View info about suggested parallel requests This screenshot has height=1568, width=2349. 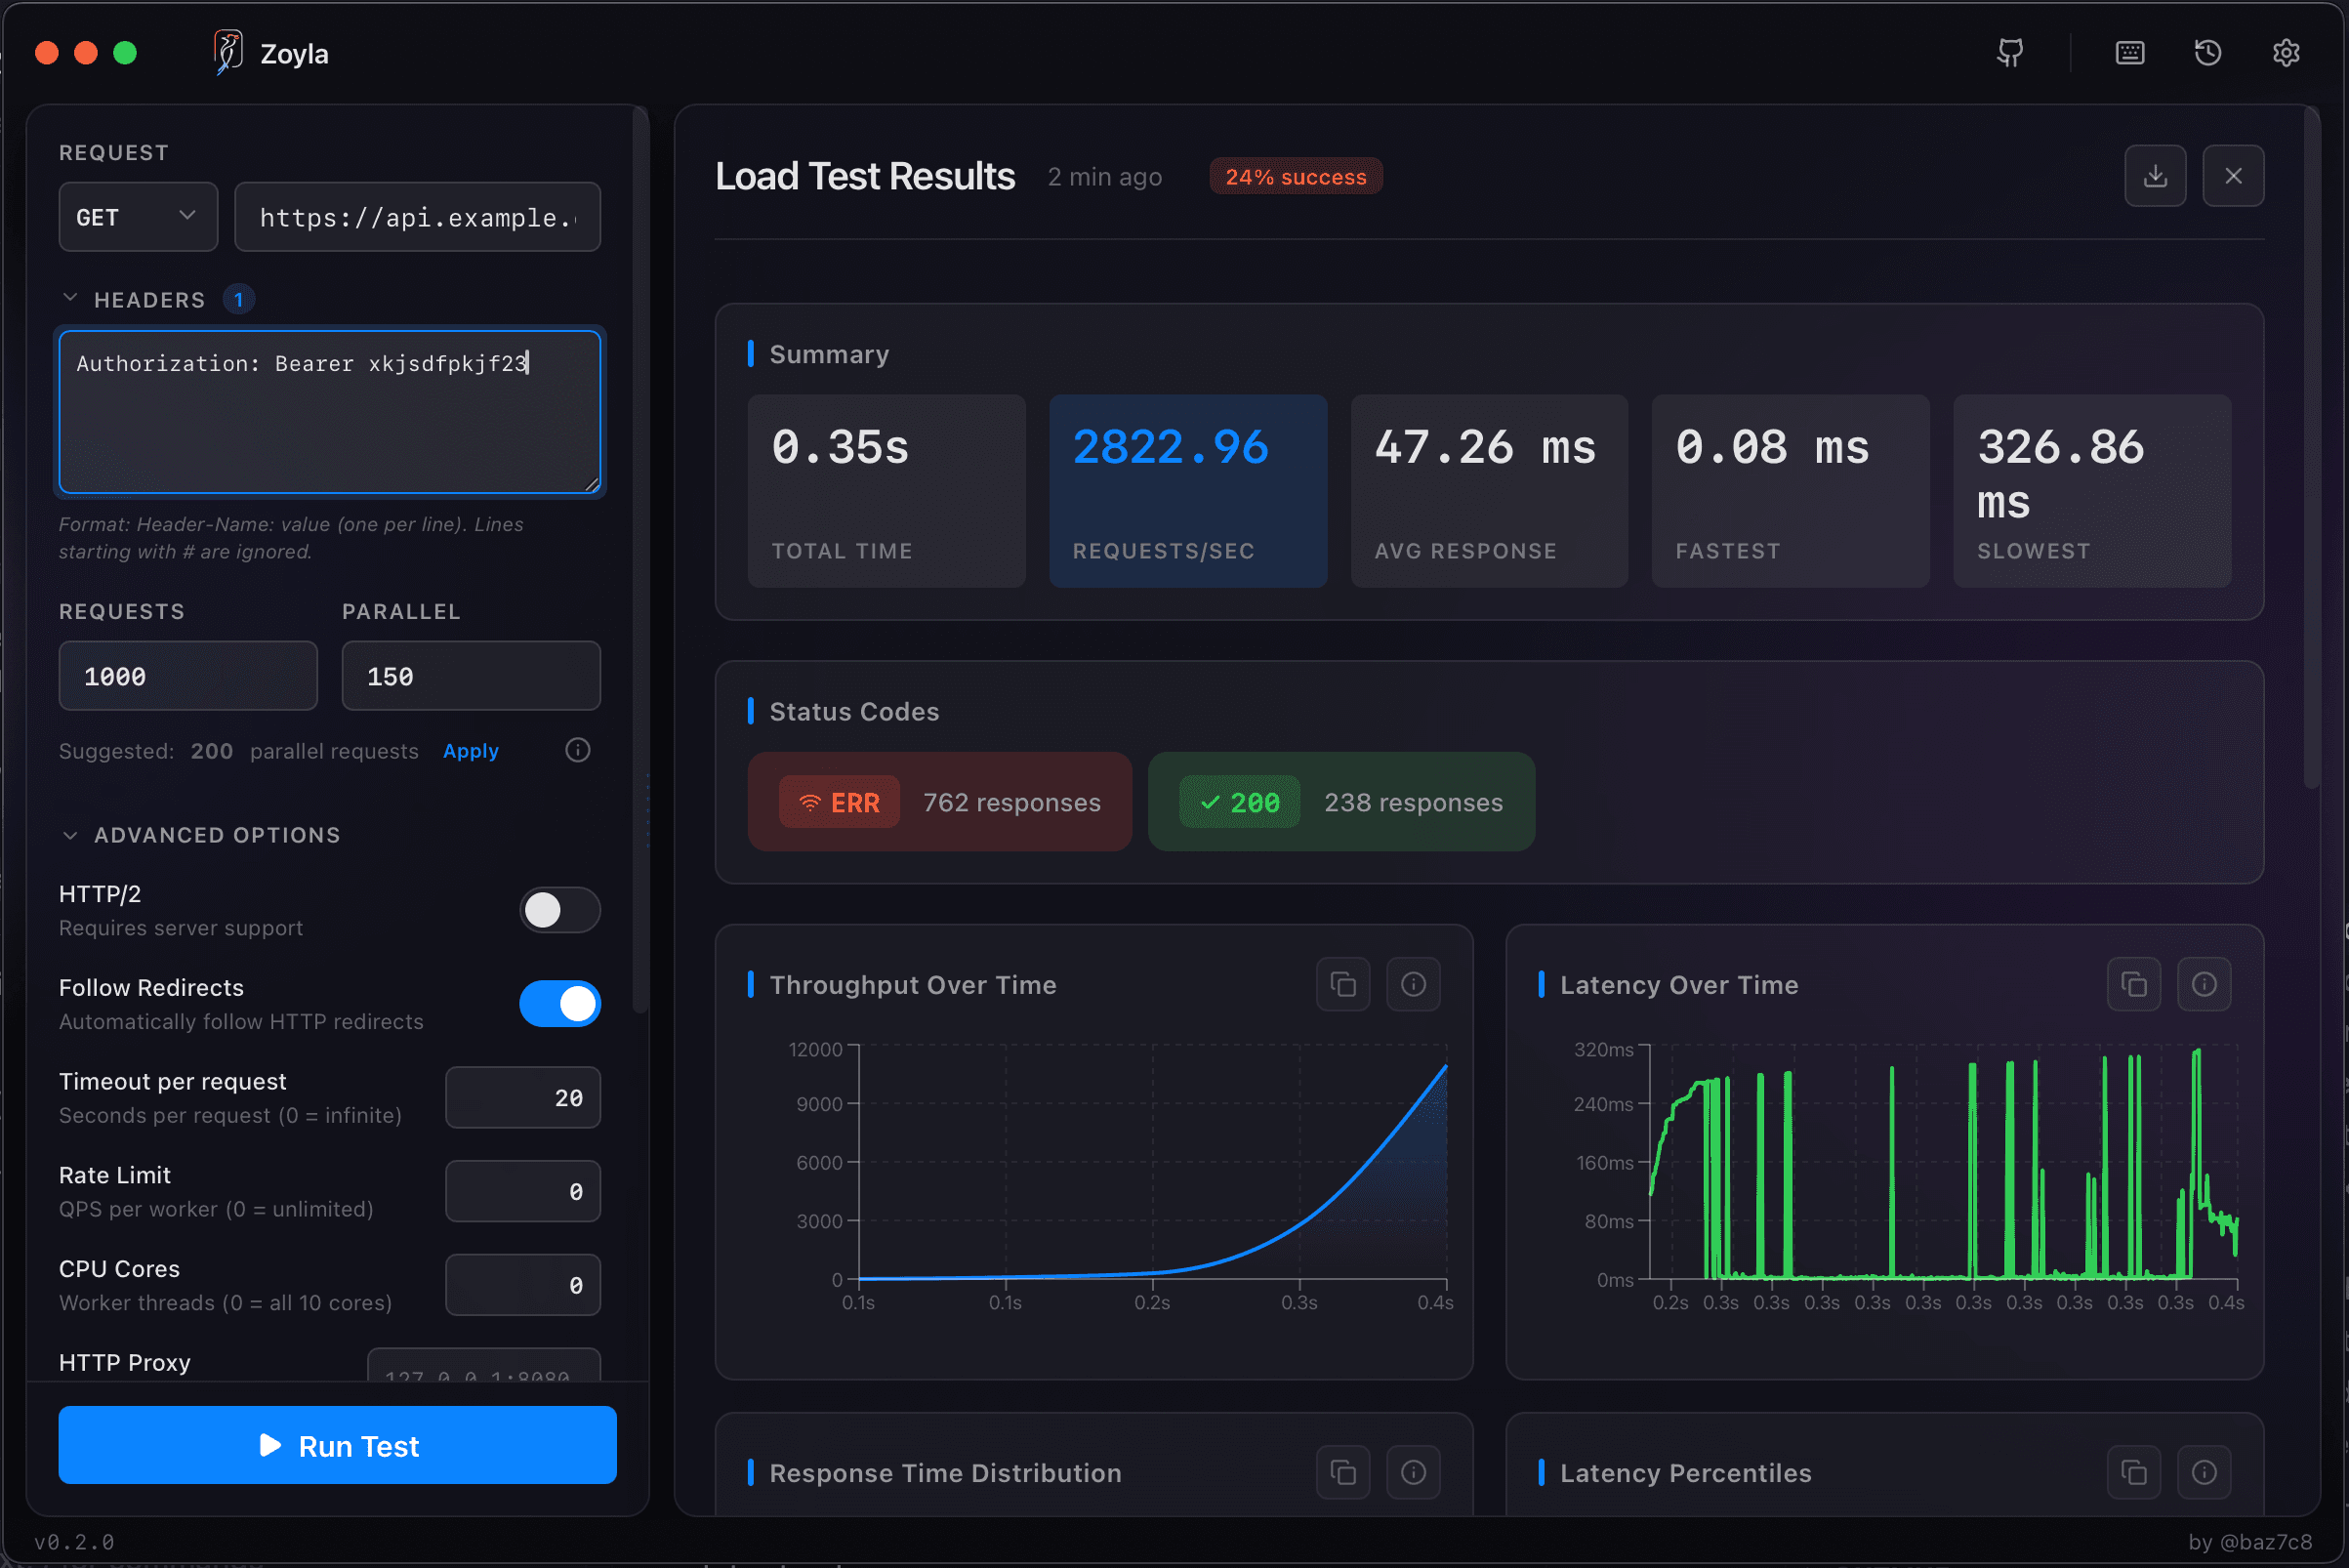point(577,750)
